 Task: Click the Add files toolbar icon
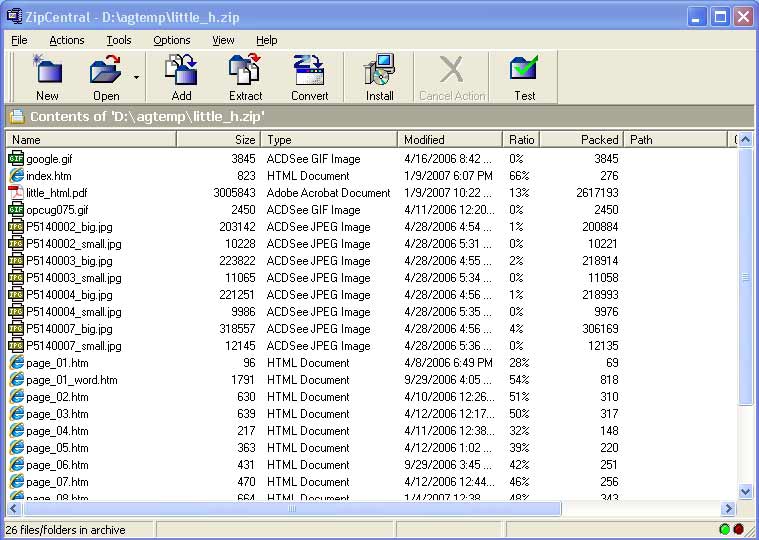coord(181,72)
